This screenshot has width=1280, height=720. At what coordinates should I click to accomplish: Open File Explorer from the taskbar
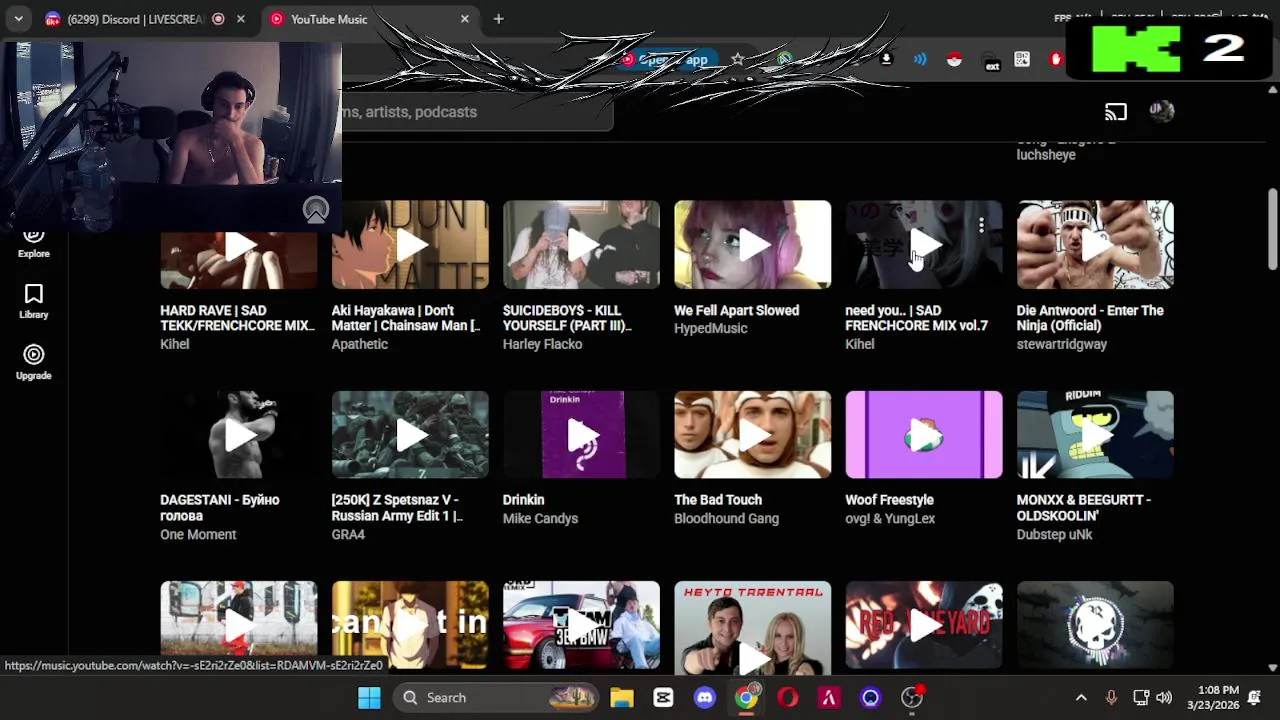tap(622, 698)
